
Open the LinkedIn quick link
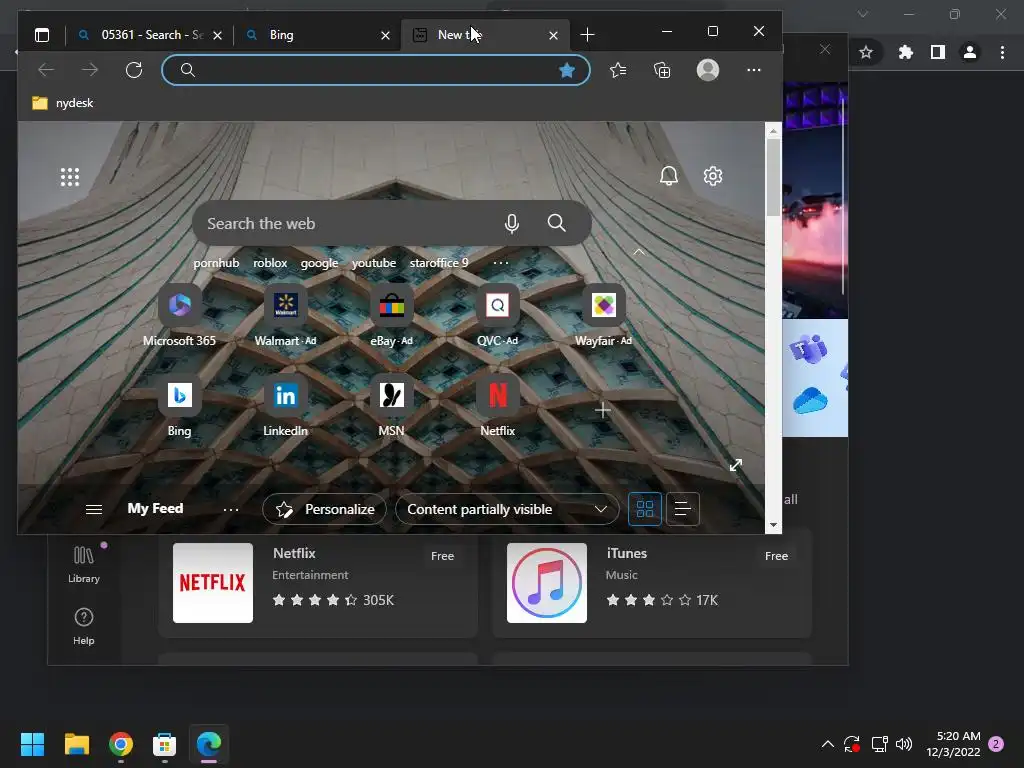point(285,406)
